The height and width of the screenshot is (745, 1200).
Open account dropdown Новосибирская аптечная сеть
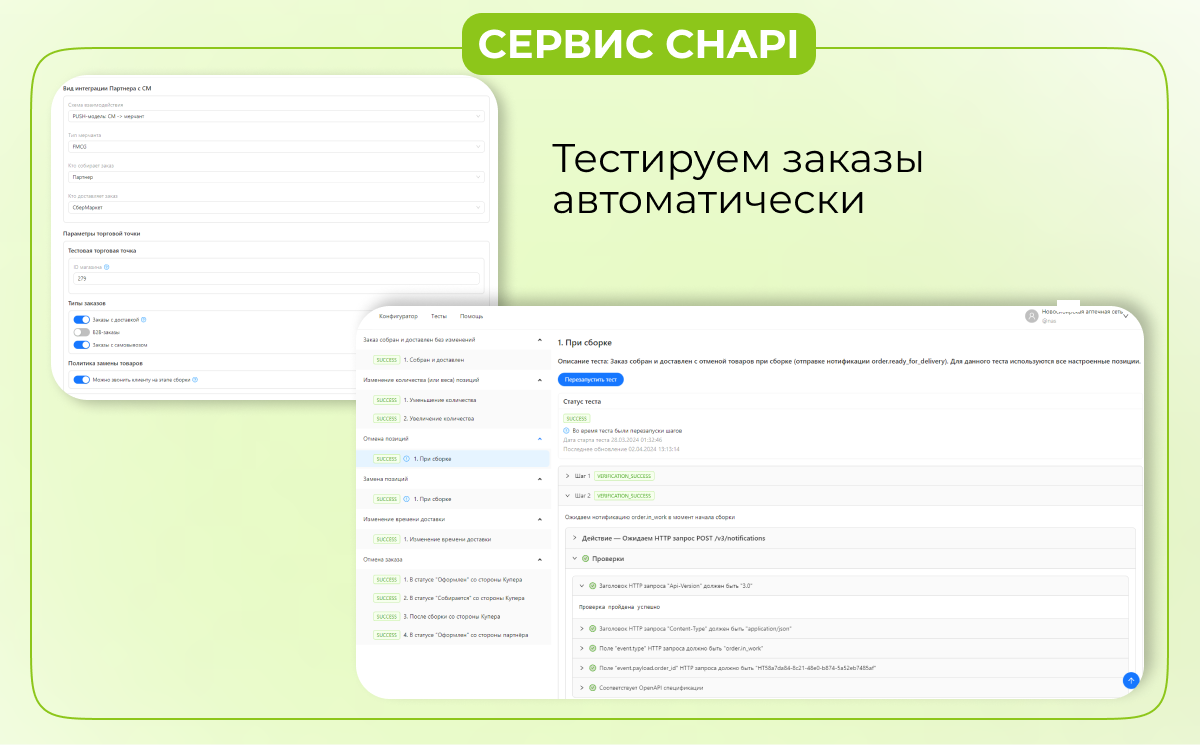point(1126,316)
